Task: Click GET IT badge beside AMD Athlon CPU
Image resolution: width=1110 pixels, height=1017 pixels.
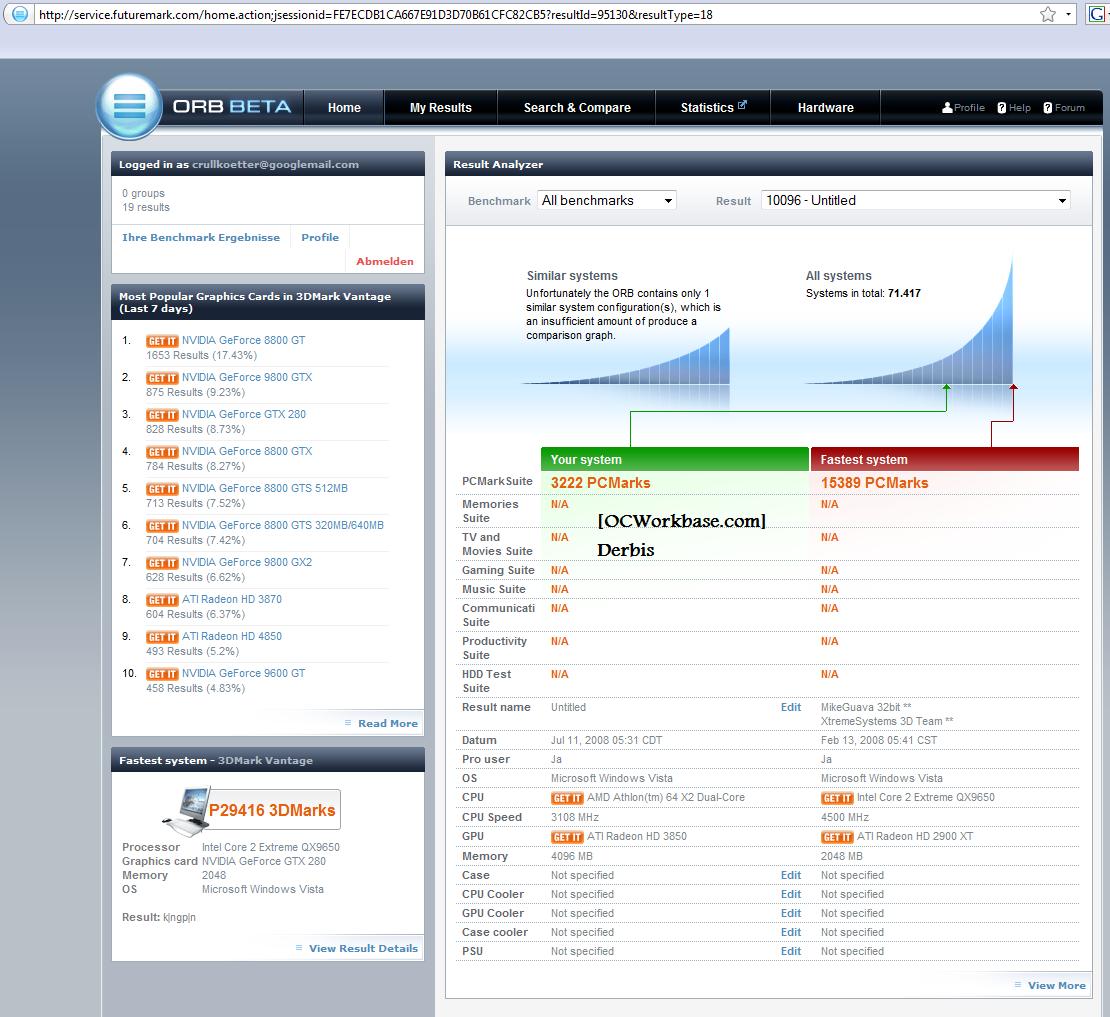Action: pyautogui.click(x=567, y=798)
